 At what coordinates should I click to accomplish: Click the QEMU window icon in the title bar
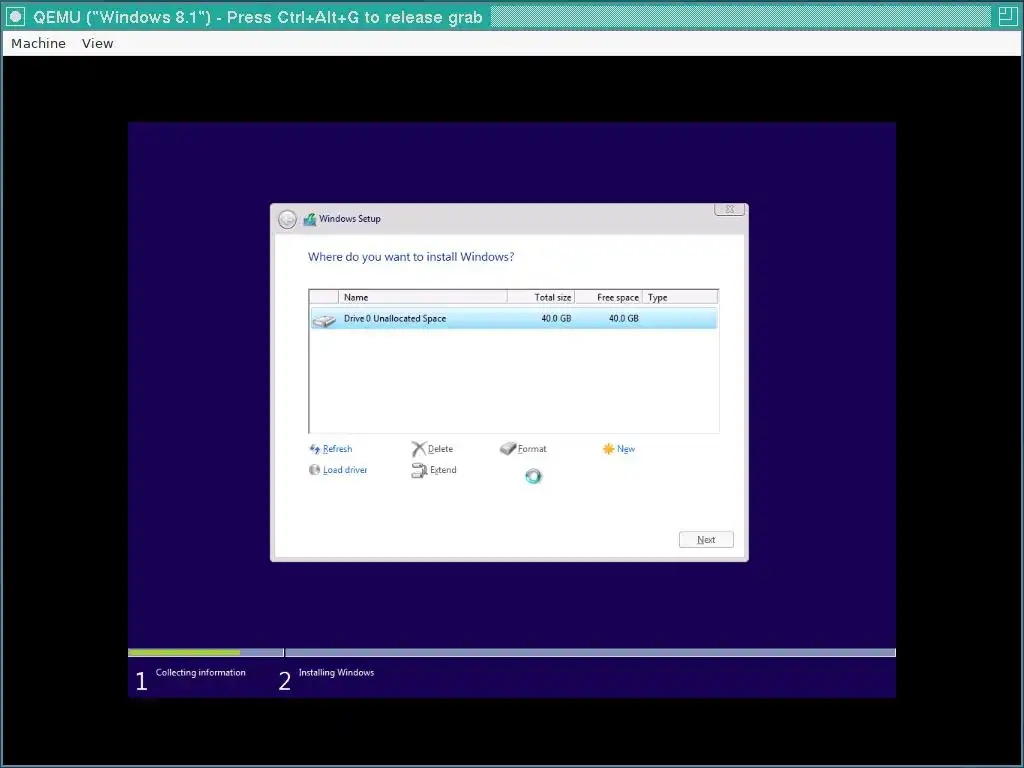point(16,16)
